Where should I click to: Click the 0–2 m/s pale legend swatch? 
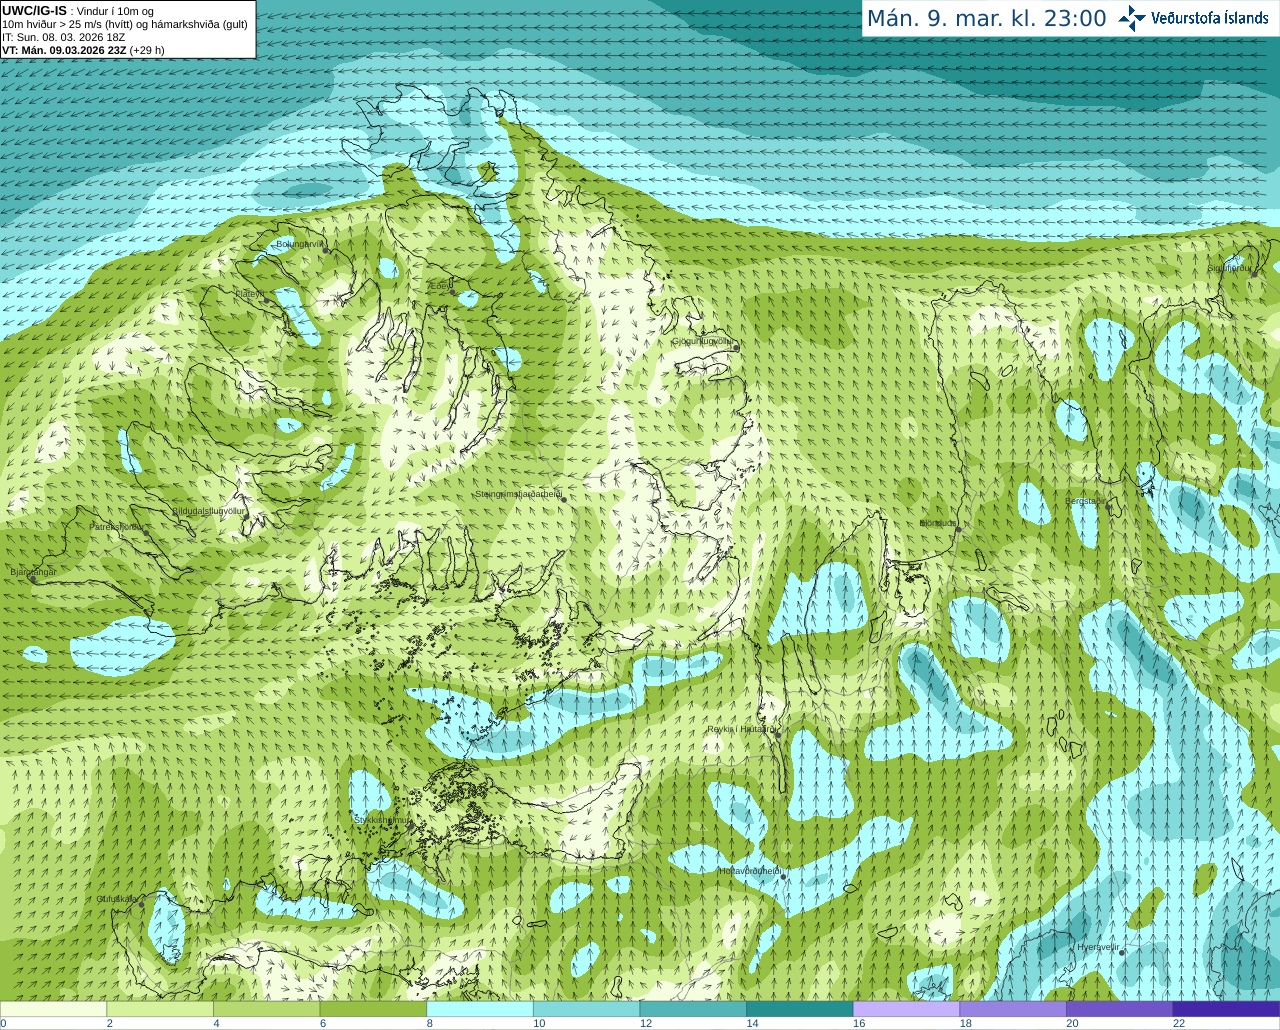click(53, 1009)
